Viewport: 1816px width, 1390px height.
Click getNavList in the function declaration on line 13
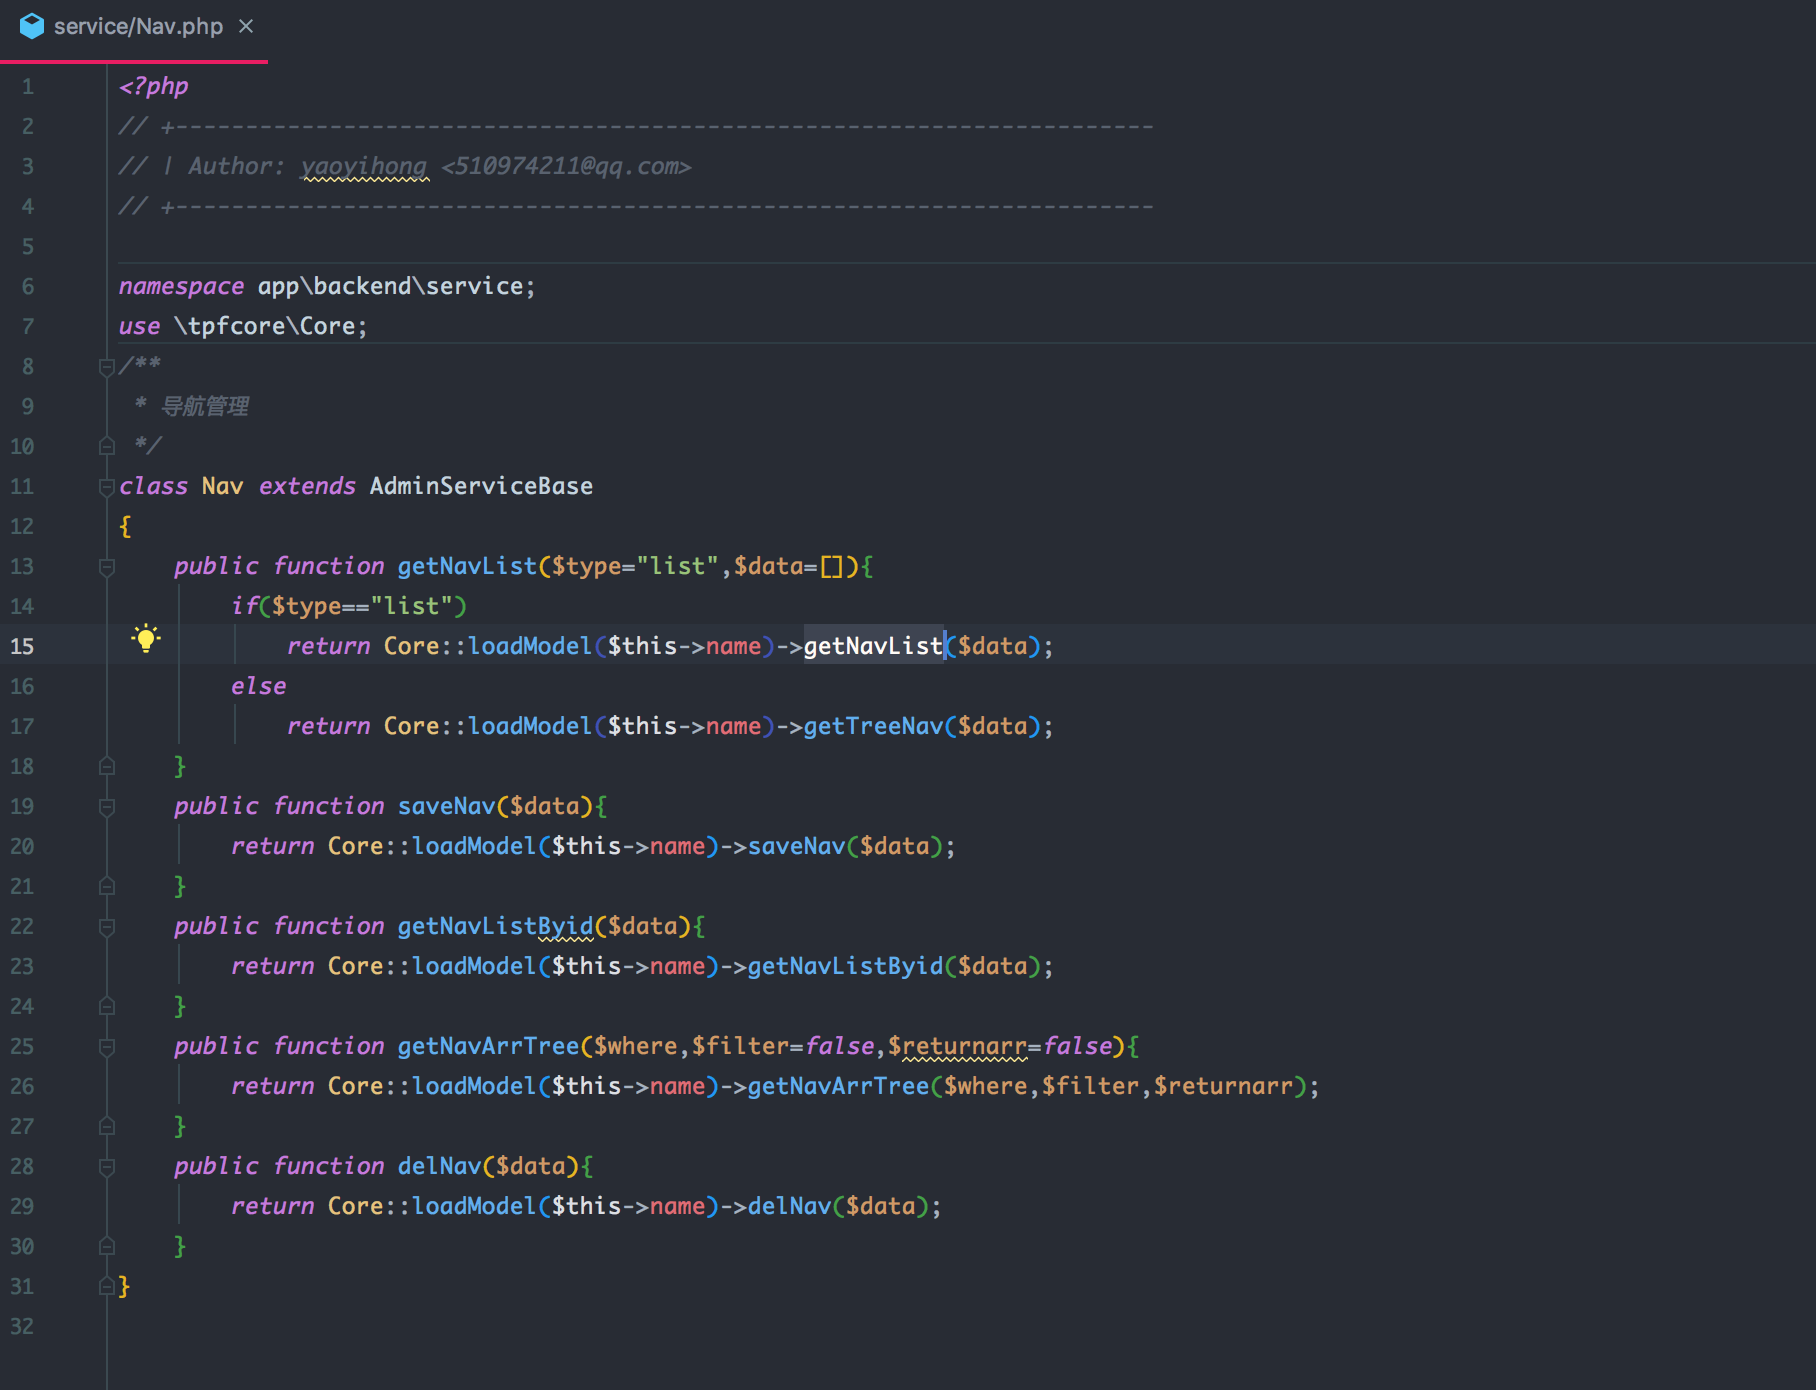tap(467, 567)
